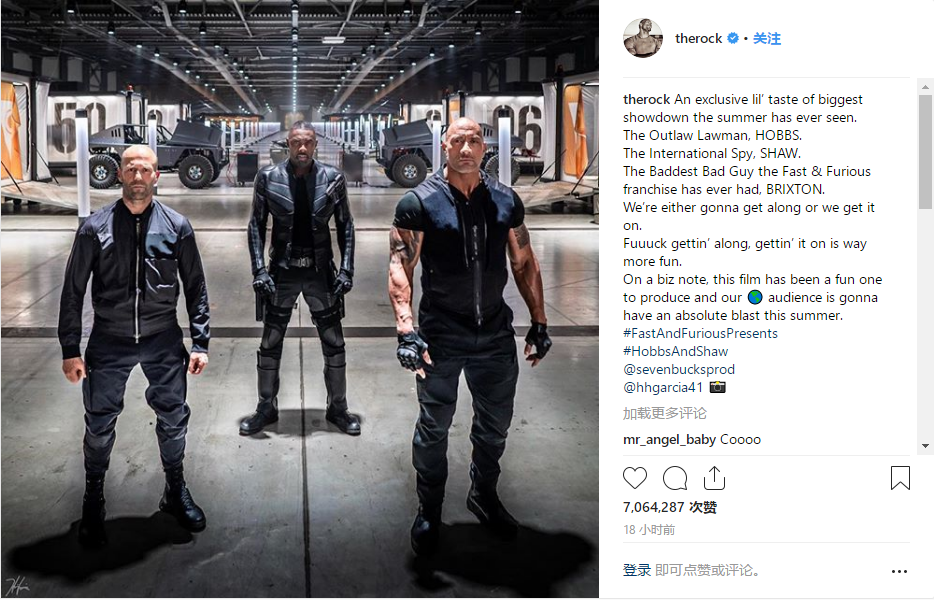Screen dimensions: 934x600
Task: Load more comments via 加载更多评论
Action: pyautogui.click(x=665, y=413)
